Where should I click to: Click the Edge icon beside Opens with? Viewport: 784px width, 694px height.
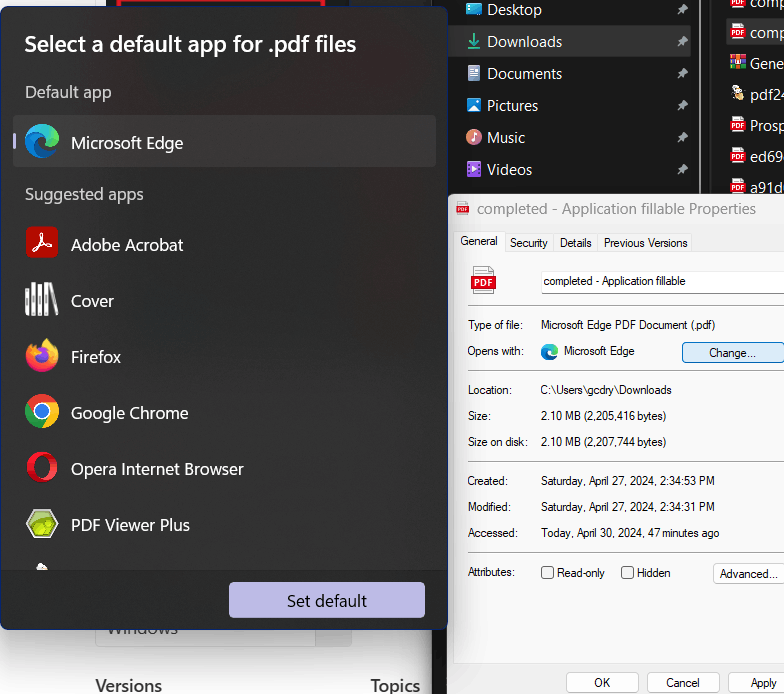pos(550,352)
